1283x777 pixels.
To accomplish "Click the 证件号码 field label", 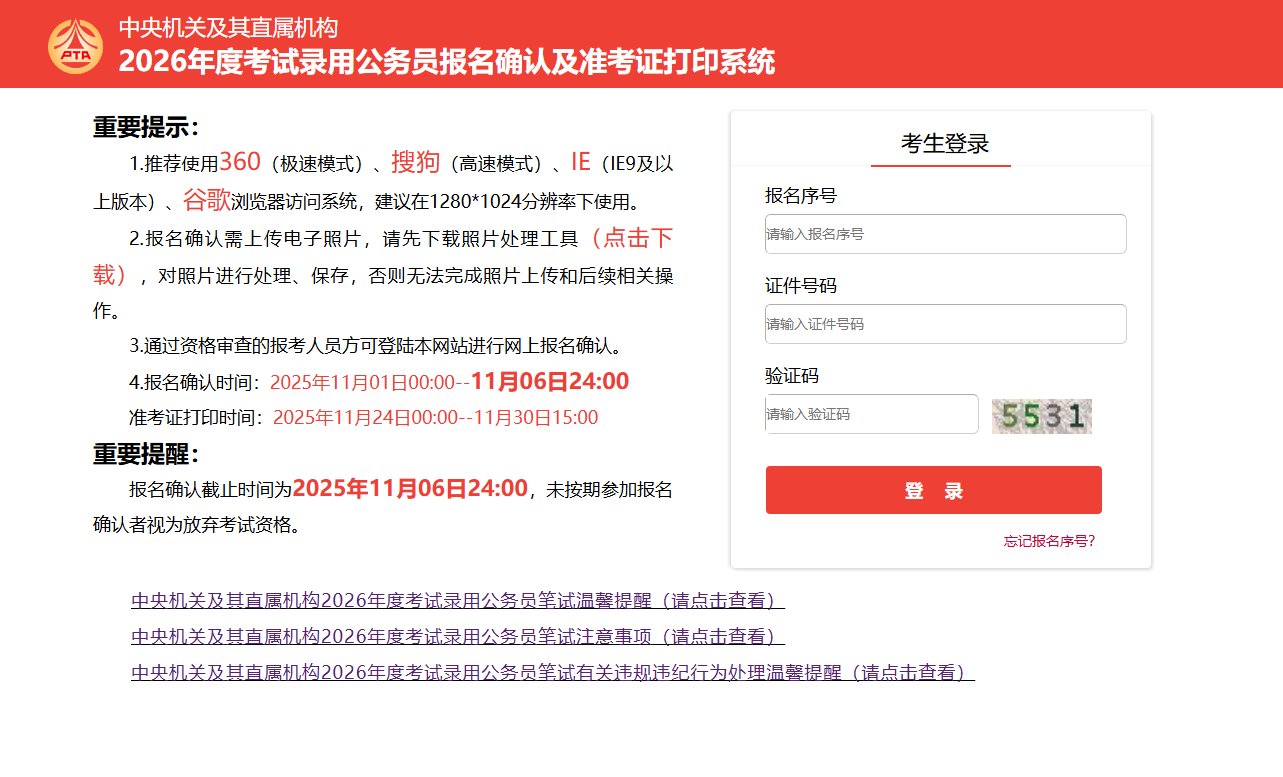I will [x=801, y=286].
